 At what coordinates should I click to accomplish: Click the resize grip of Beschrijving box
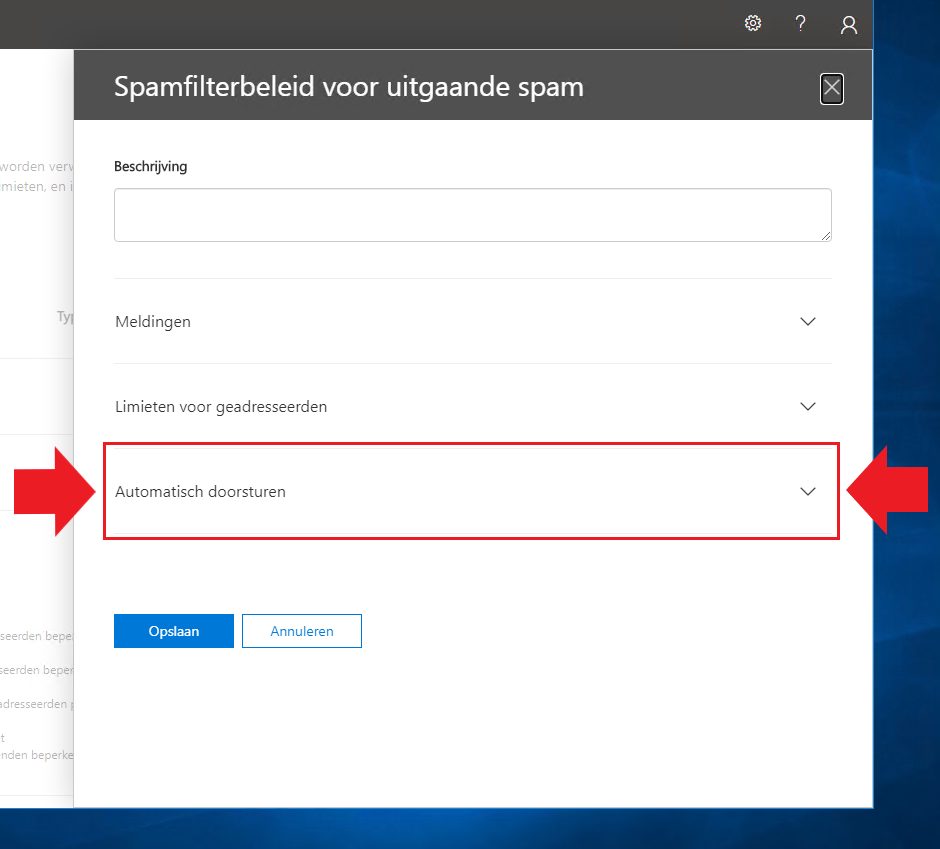[826, 236]
